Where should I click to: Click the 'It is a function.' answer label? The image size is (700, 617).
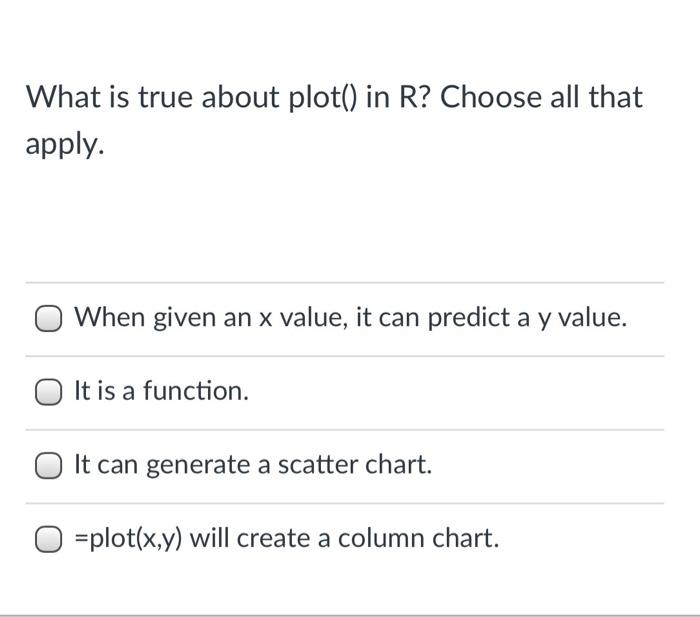(161, 392)
